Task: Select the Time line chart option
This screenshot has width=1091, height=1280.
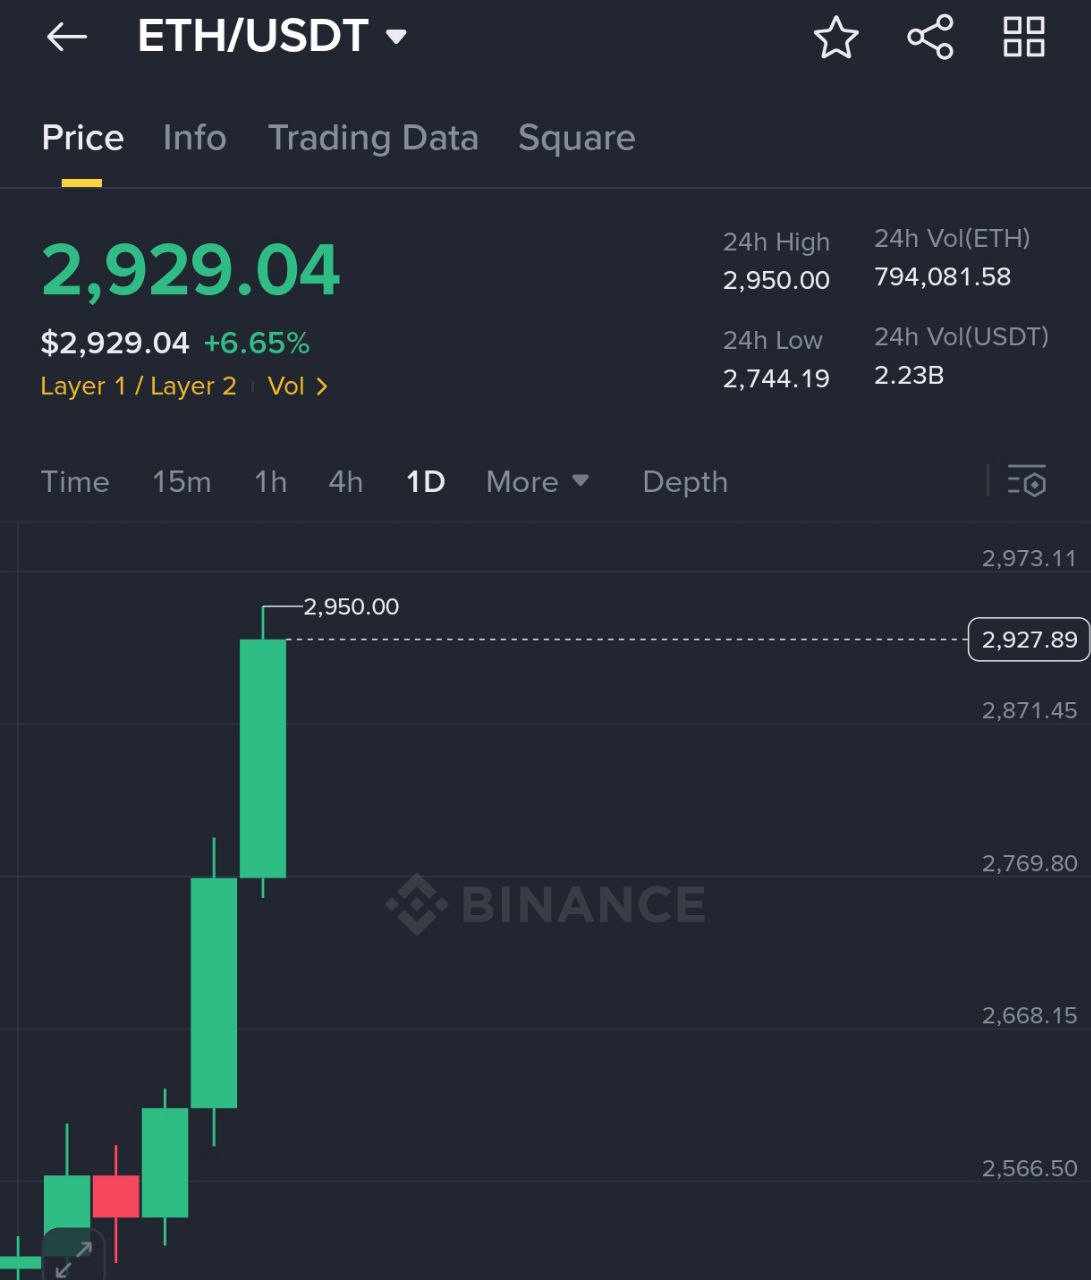Action: [75, 482]
